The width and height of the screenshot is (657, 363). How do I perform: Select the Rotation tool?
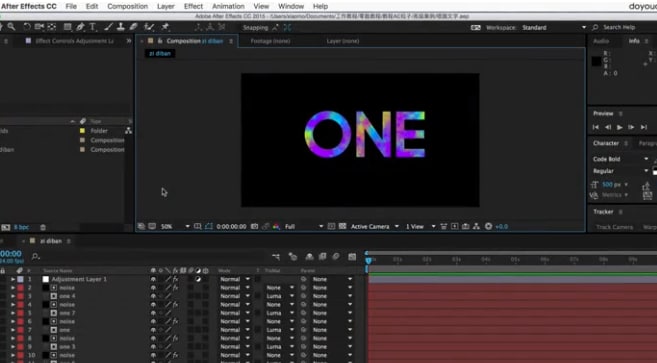(x=27, y=27)
